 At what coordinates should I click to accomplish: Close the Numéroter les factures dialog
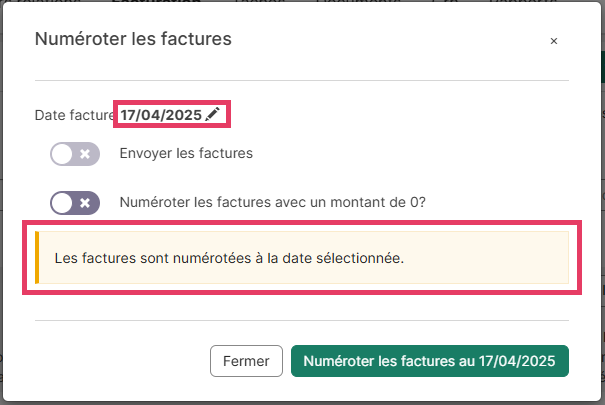553,41
